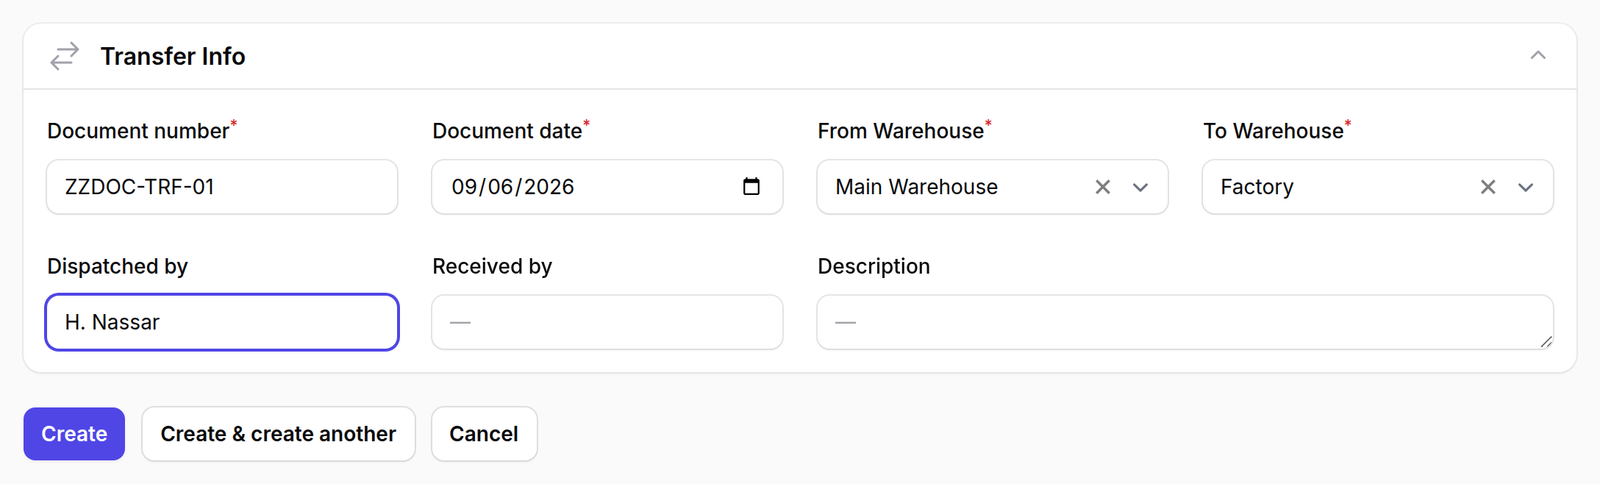Viewport: 1600px width, 484px height.
Task: Click the Factory value in To Warehouse
Action: pos(1257,187)
